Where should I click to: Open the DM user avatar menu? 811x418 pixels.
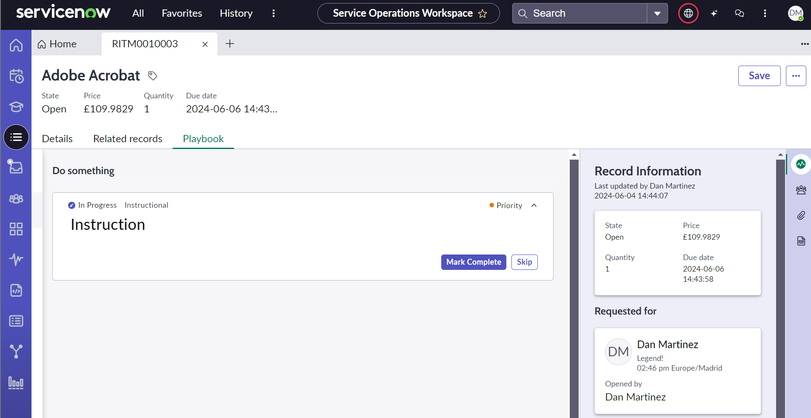pos(795,13)
